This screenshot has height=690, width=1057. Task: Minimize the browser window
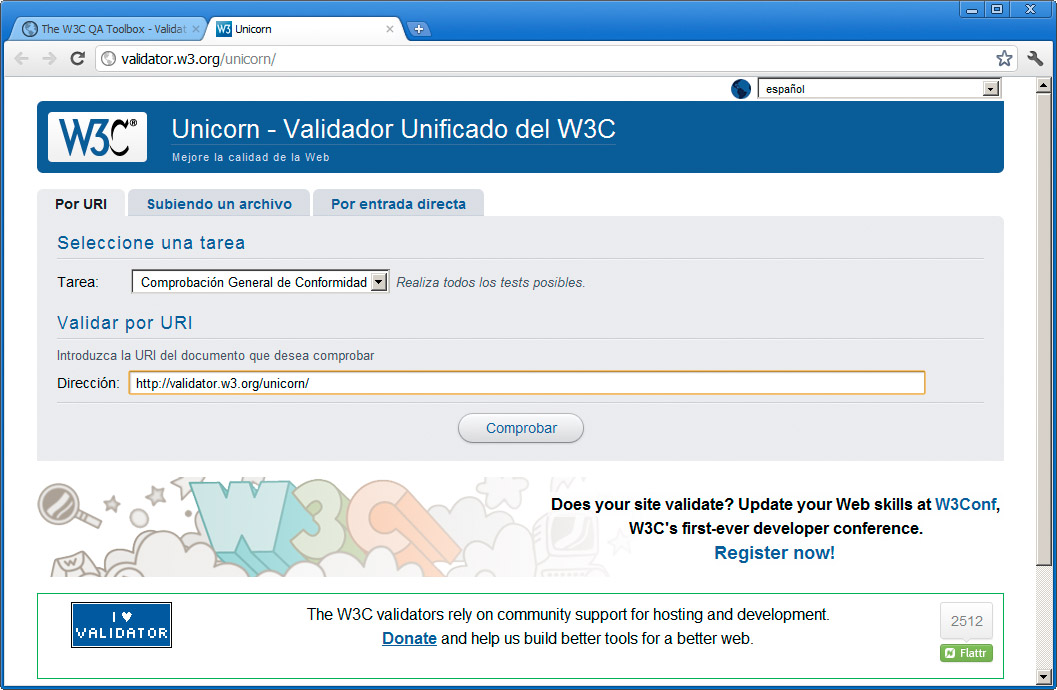[972, 9]
